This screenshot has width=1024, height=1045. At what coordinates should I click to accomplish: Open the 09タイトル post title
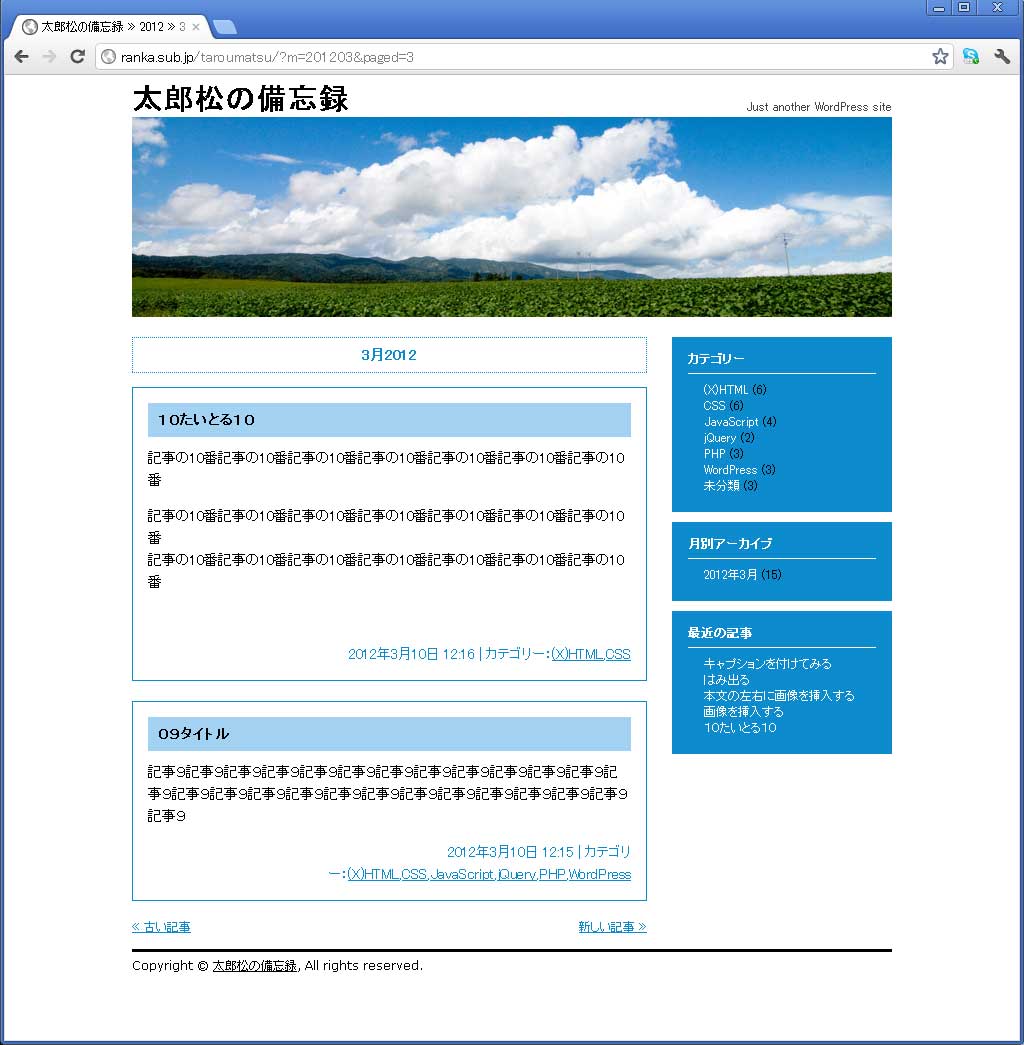pos(193,734)
